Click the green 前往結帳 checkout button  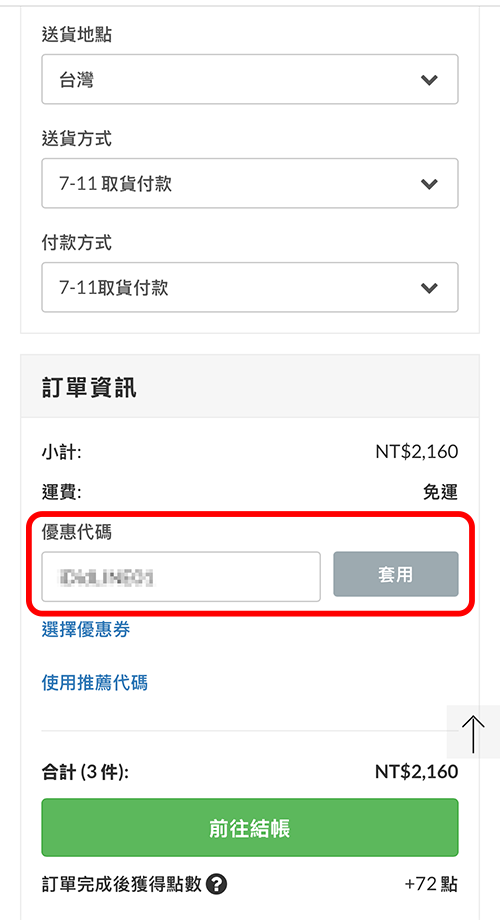pos(250,827)
